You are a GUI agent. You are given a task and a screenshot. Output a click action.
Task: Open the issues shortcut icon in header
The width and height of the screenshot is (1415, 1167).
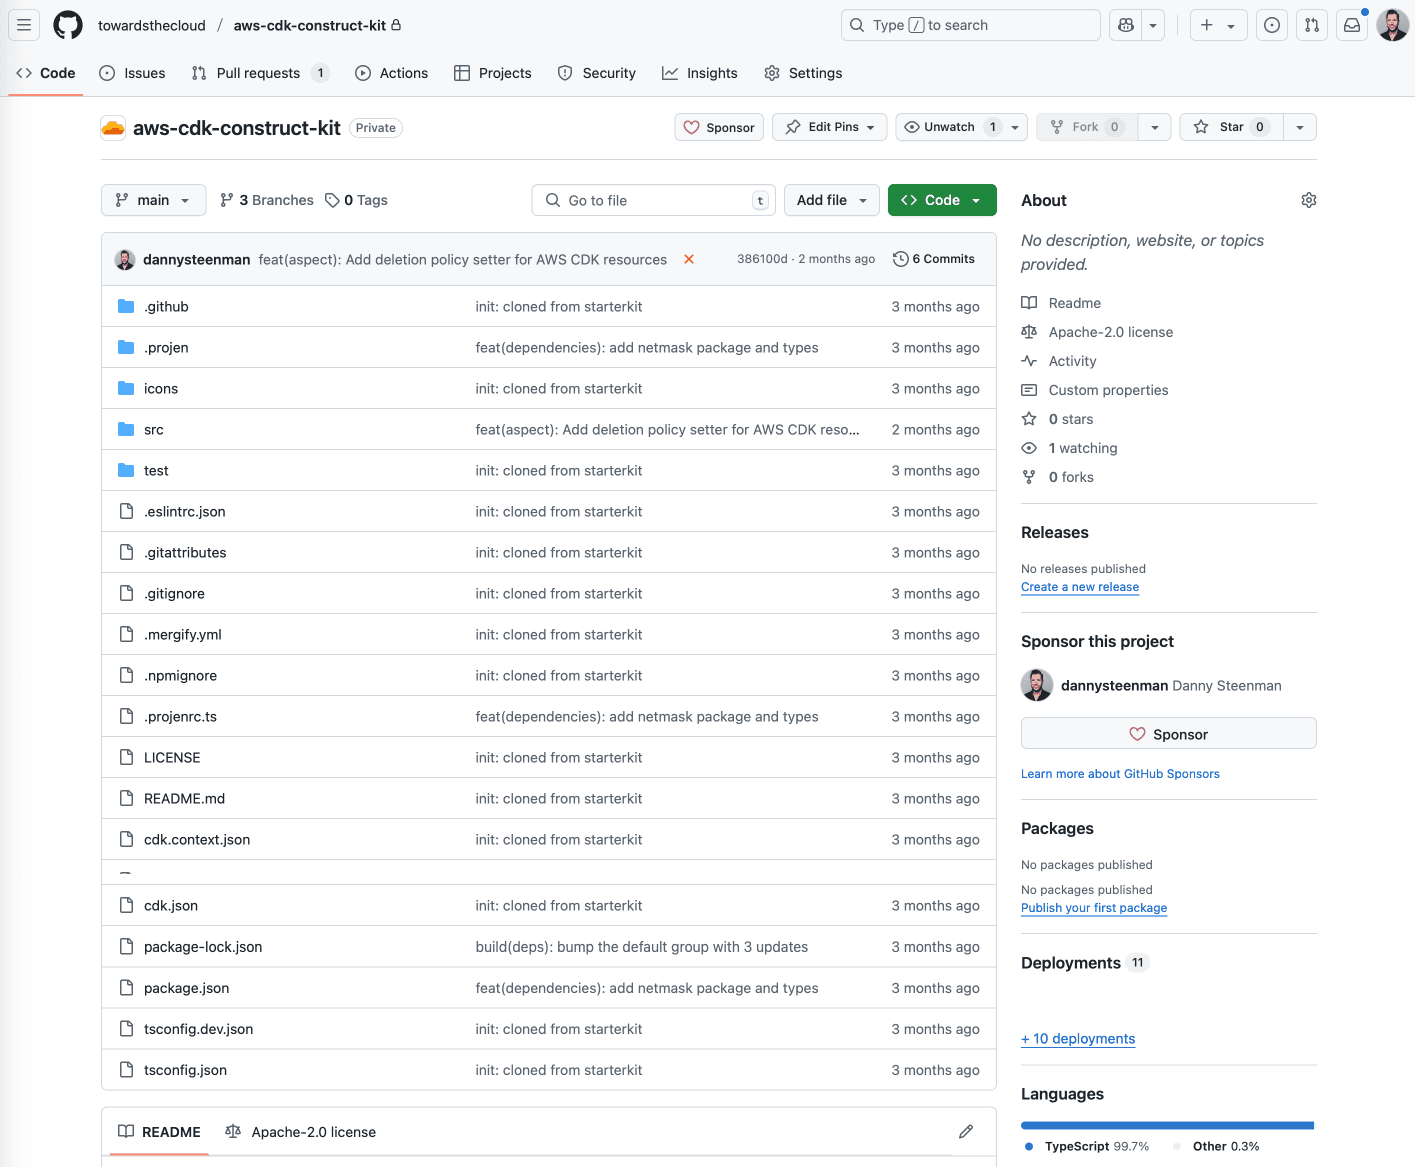1272,25
